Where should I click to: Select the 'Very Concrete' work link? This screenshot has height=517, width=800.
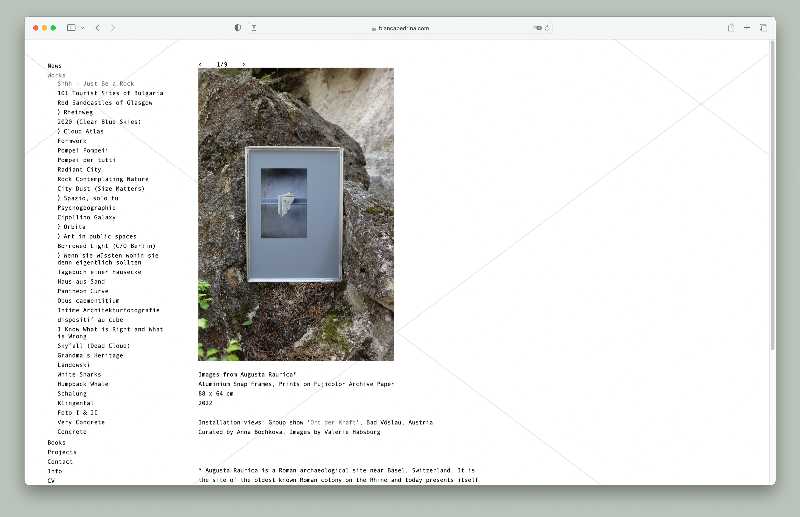pos(80,422)
